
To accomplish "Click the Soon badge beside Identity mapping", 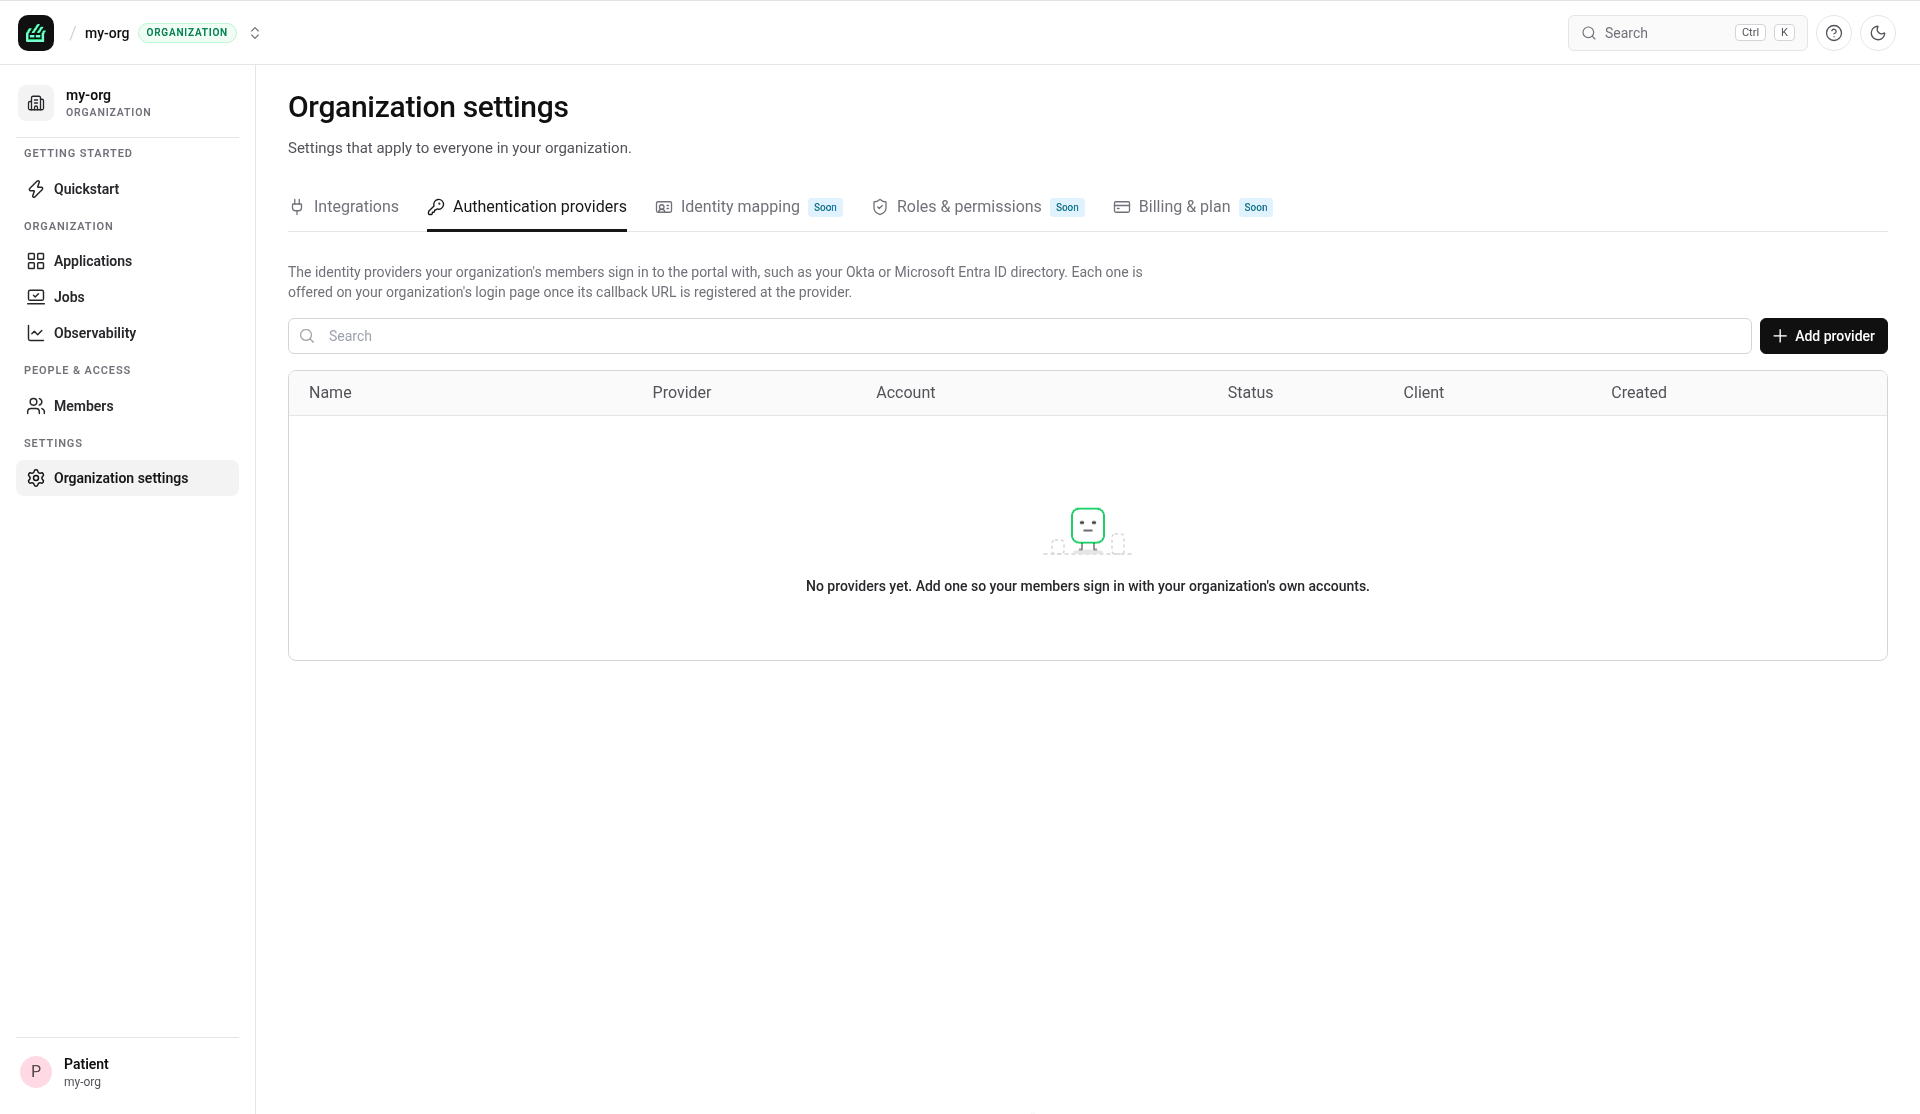I will 825,208.
